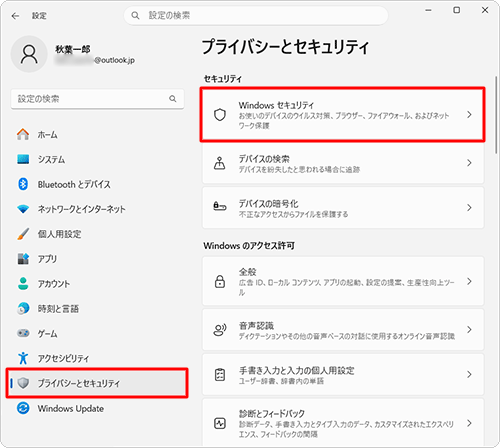Image resolution: width=500 pixels, height=448 pixels.
Task: Open the 個人用設定 paintbrush icon
Action: (23, 234)
